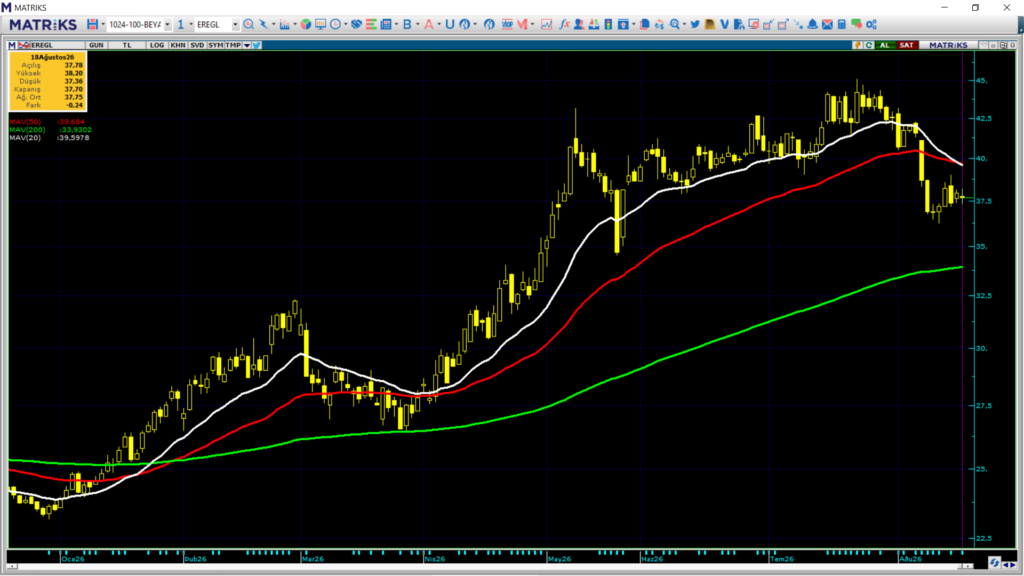This screenshot has height=576, width=1024.
Task: Click the blue upload box icon
Action: point(623,24)
